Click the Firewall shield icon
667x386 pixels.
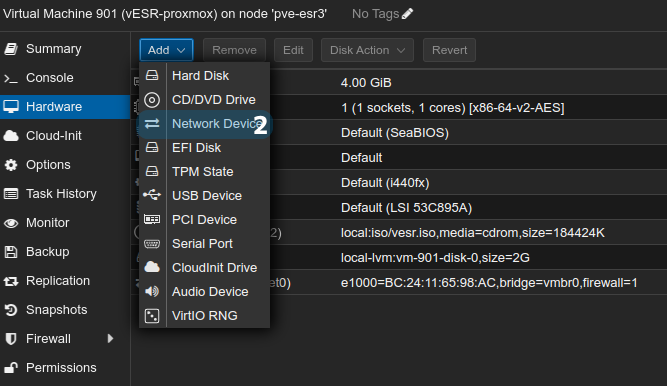[x=11, y=339]
